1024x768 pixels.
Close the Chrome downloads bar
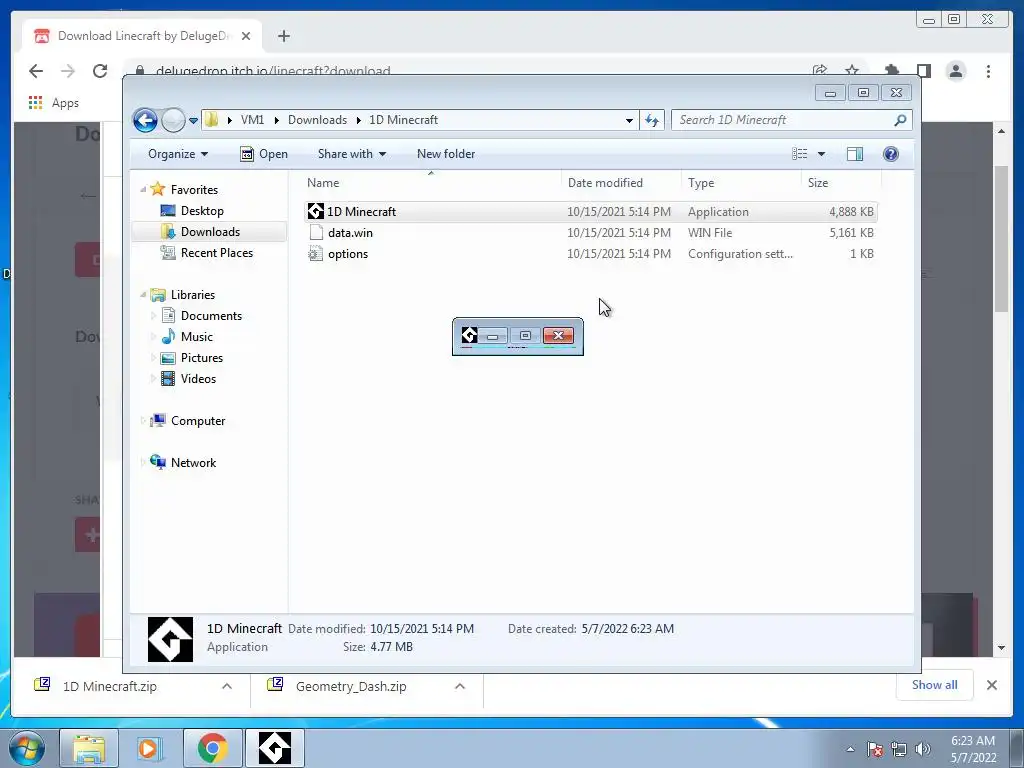(x=991, y=685)
